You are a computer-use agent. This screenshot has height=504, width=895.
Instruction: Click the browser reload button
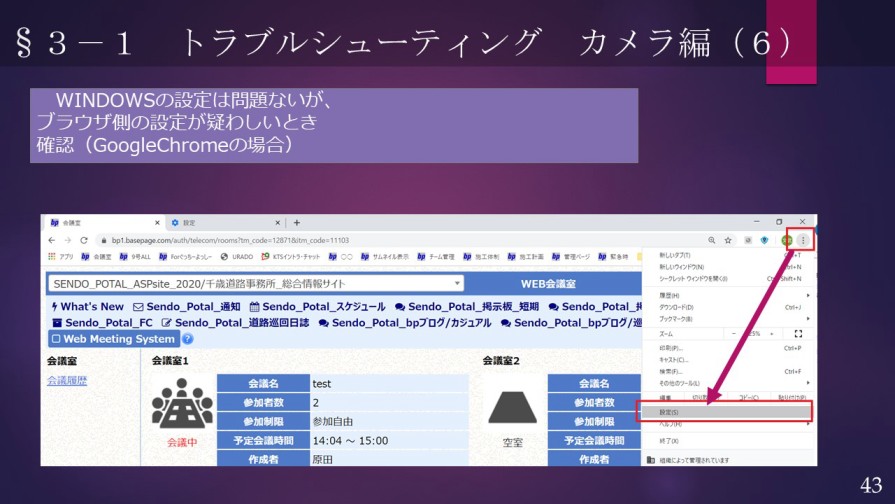click(x=84, y=240)
